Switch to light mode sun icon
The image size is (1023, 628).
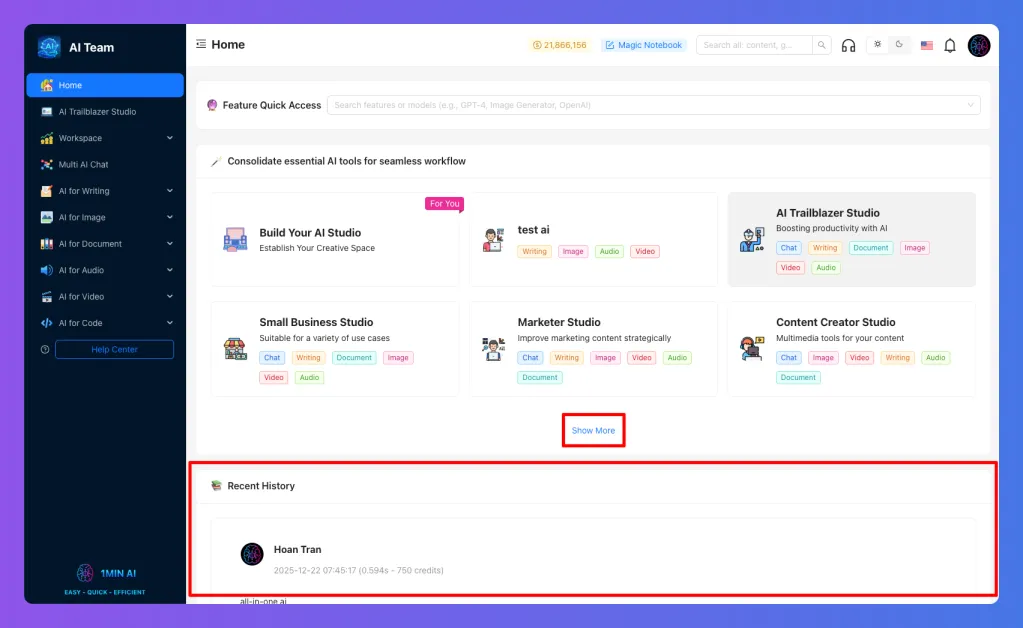pyautogui.click(x=878, y=44)
